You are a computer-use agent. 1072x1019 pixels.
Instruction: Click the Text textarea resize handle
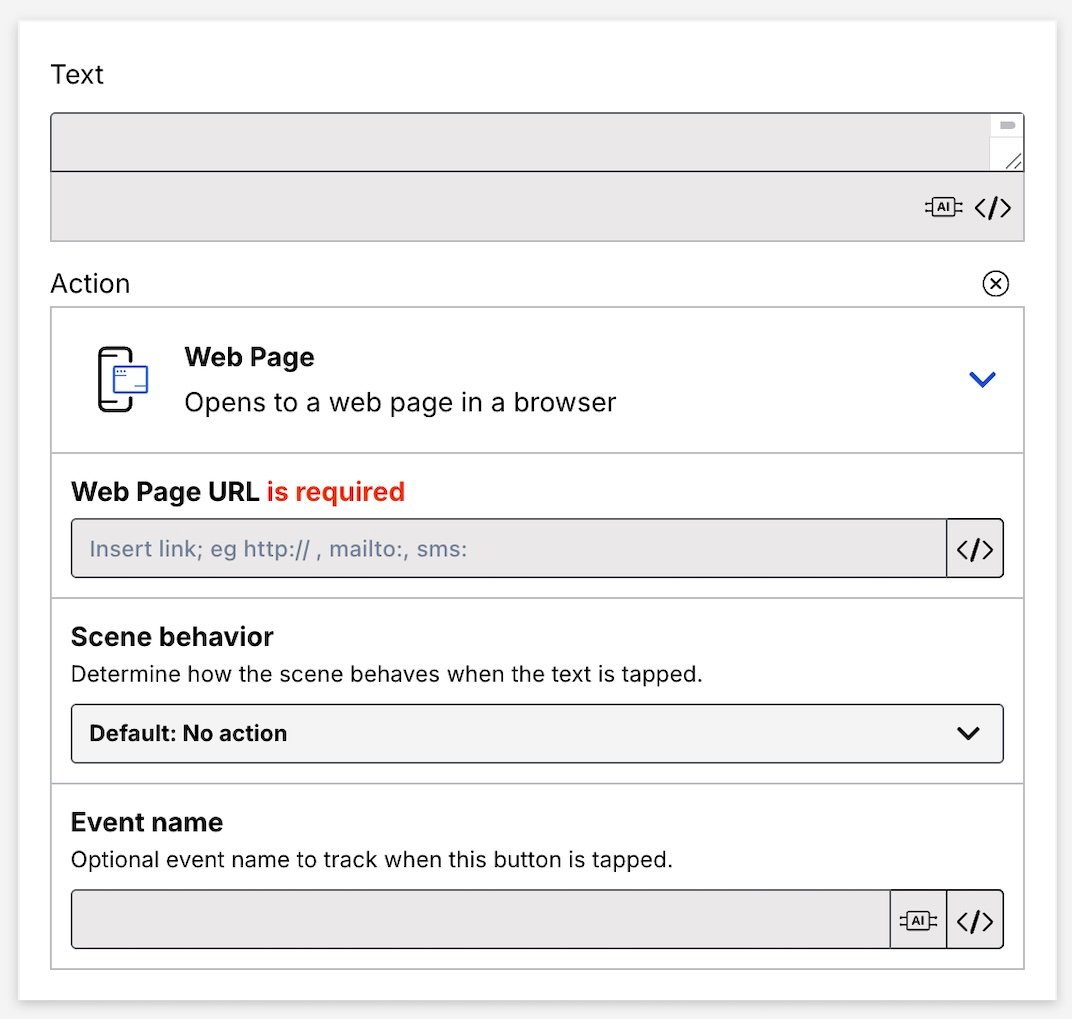[1012, 160]
